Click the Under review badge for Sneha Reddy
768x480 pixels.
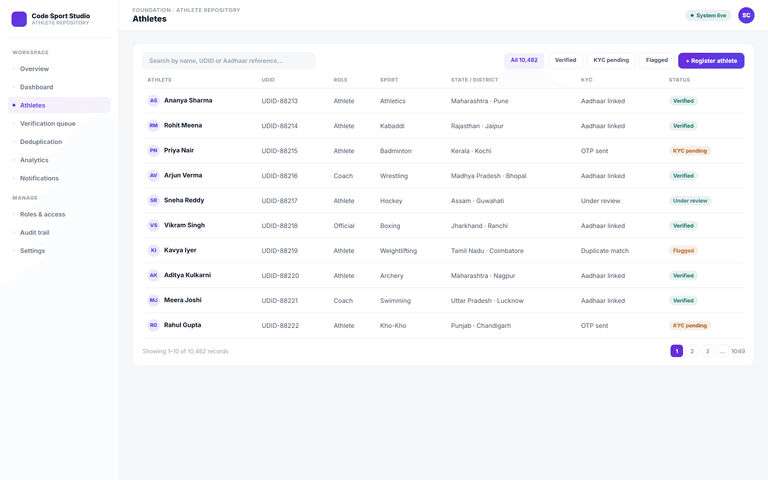pos(690,201)
